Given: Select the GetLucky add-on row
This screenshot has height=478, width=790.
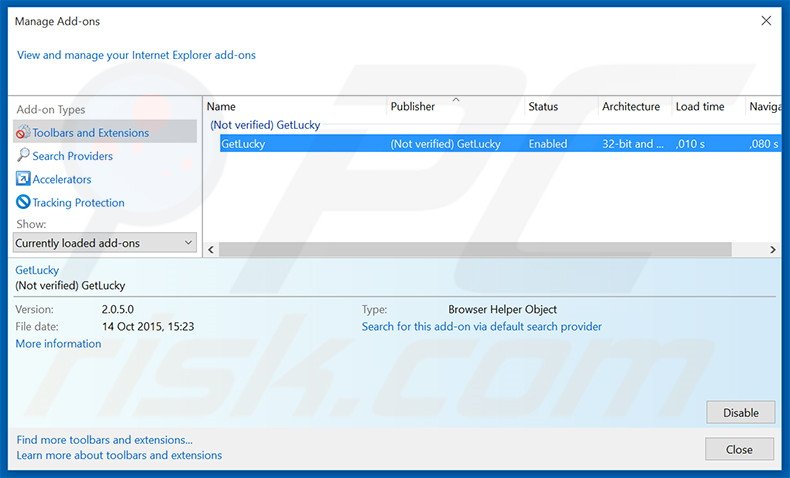Looking at the screenshot, I should [500, 144].
